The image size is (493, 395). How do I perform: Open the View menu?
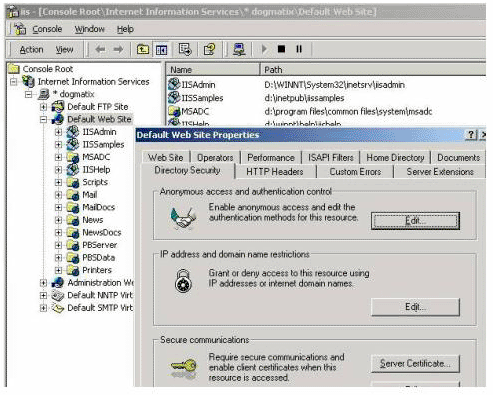click(64, 49)
